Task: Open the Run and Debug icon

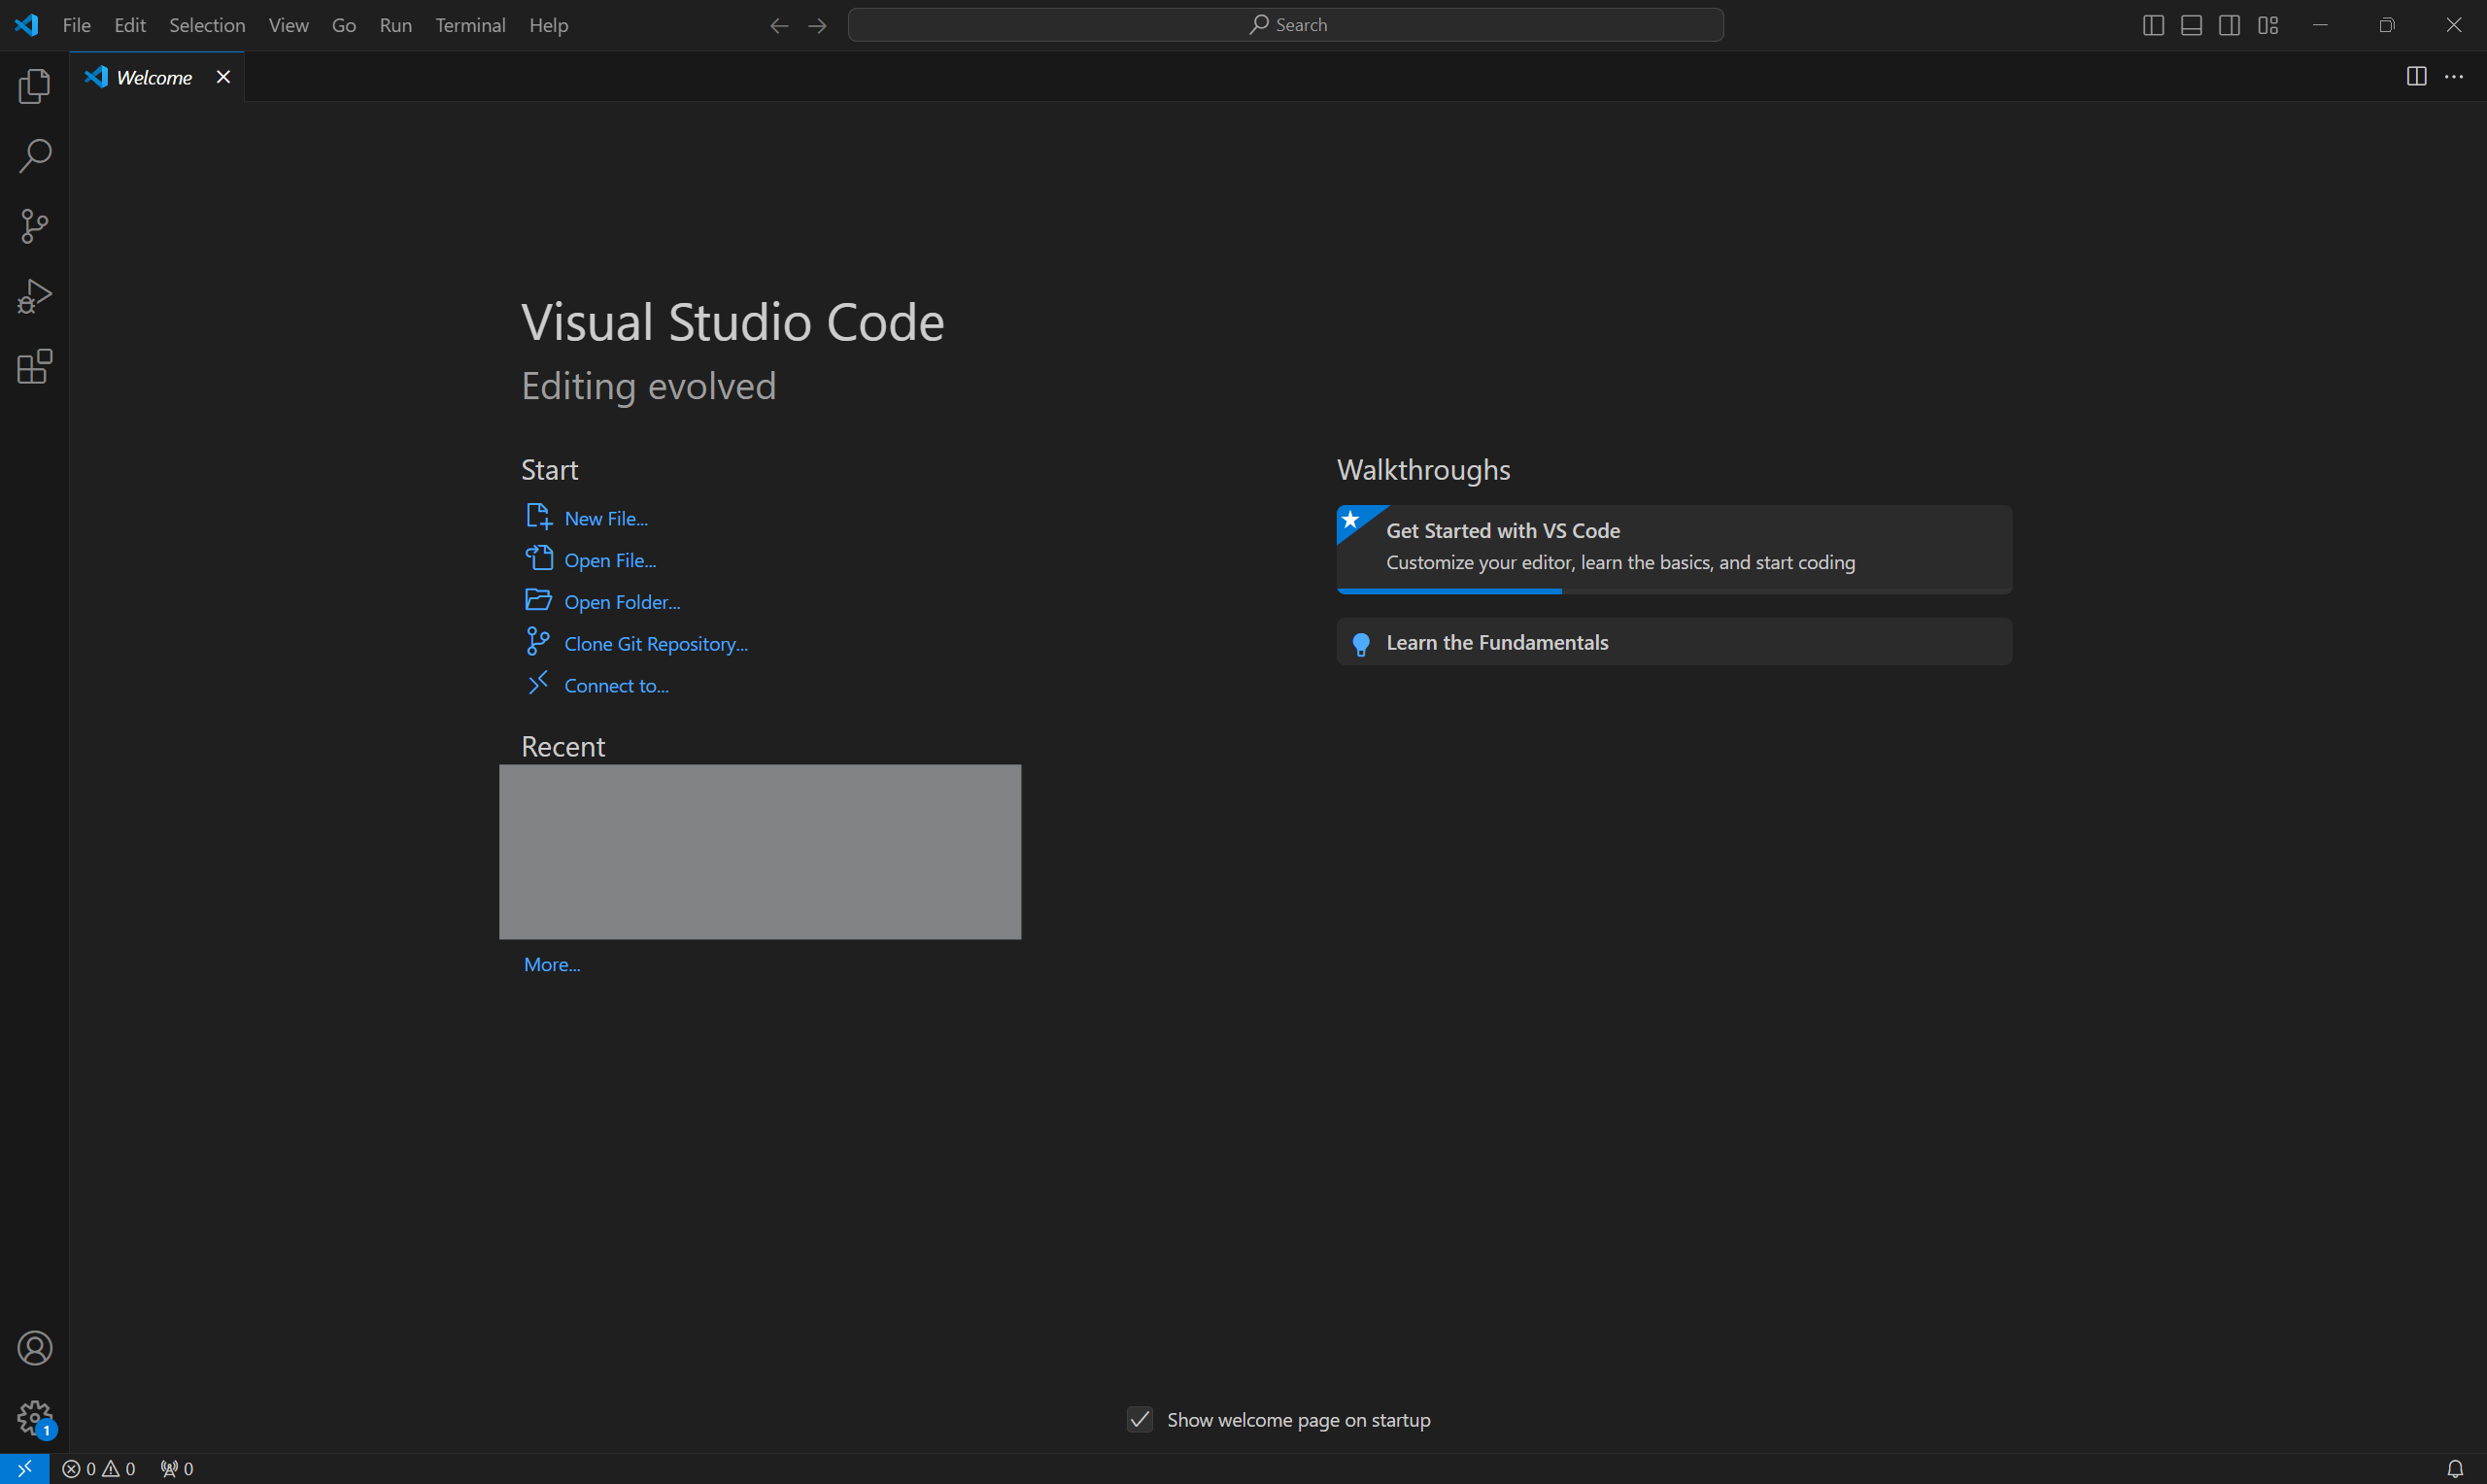Action: 34,296
